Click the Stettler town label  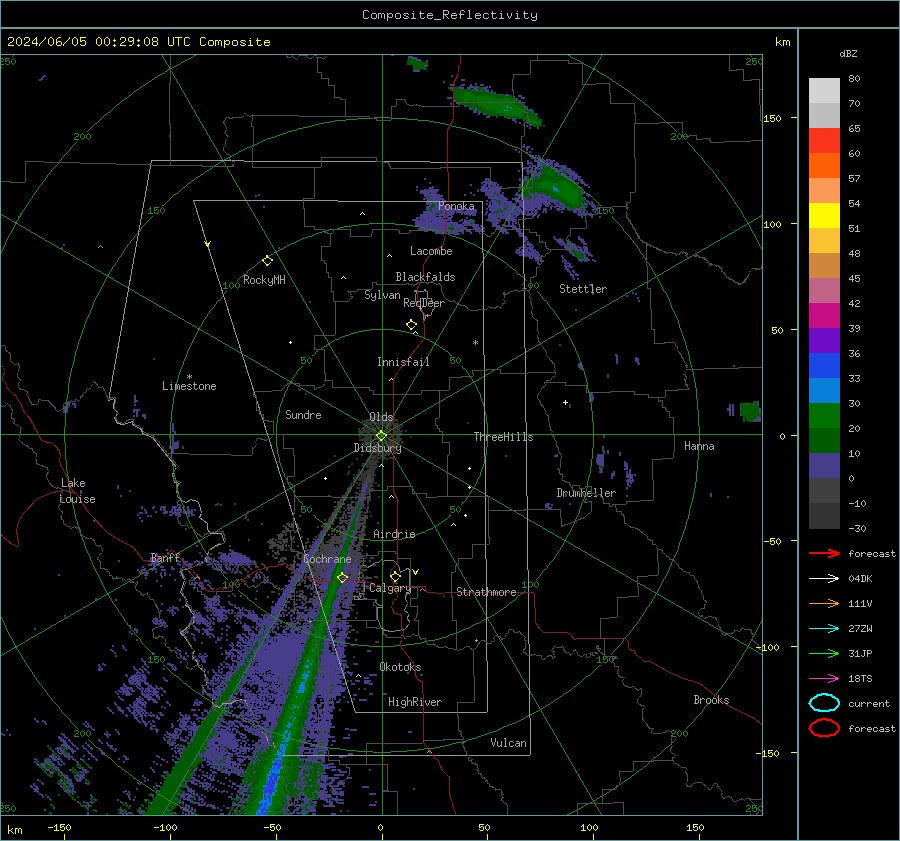(583, 289)
